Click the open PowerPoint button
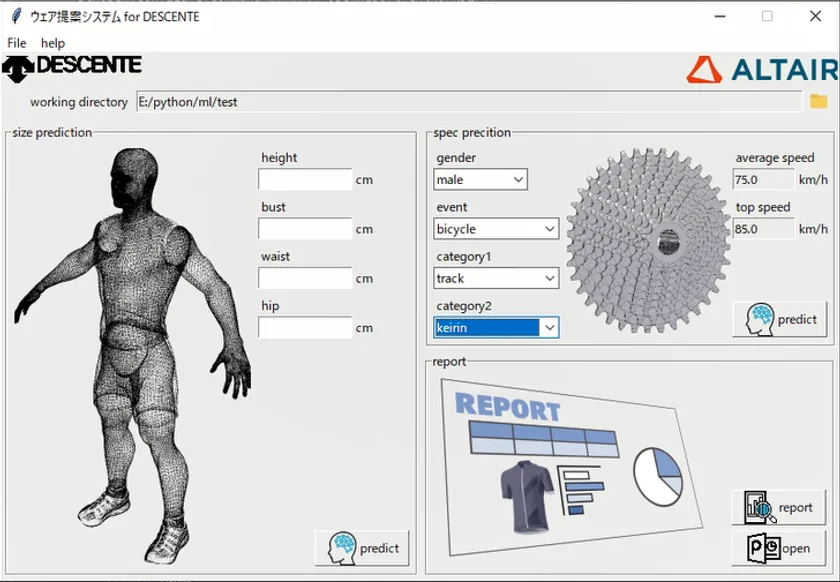Screen dimensions: 840x582 pyautogui.click(x=779, y=548)
